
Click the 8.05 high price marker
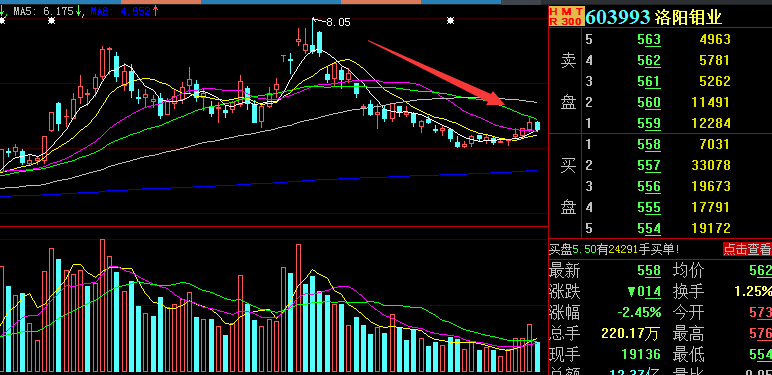click(338, 22)
